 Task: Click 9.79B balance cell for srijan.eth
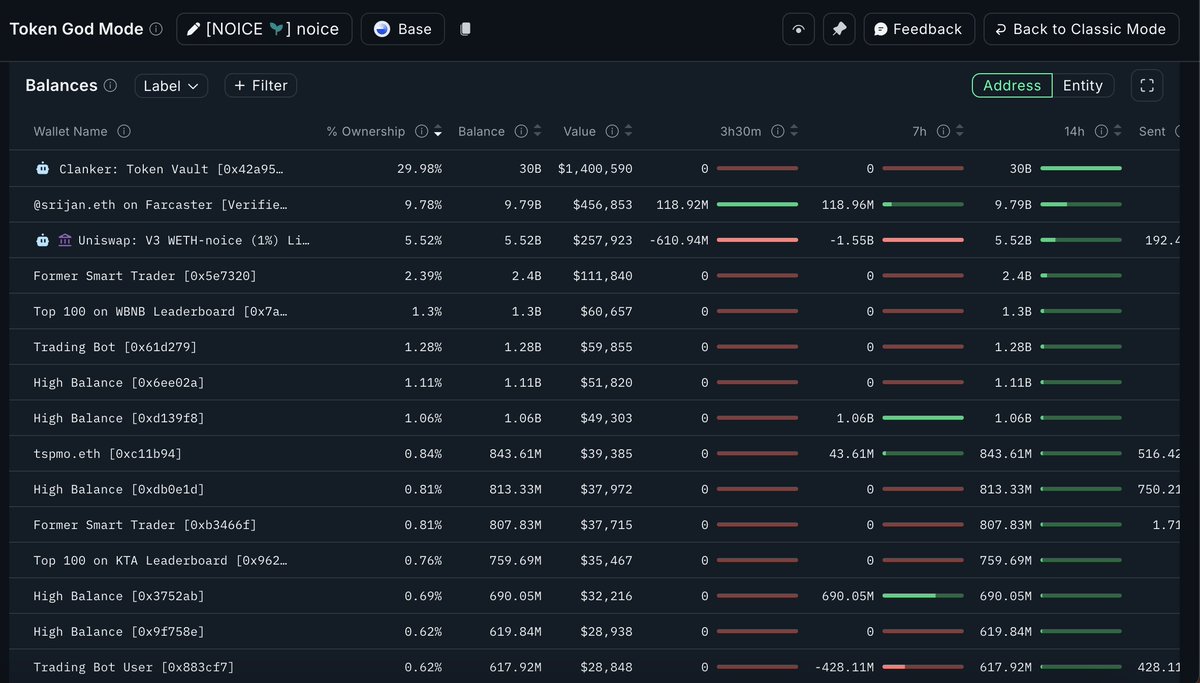click(x=521, y=204)
